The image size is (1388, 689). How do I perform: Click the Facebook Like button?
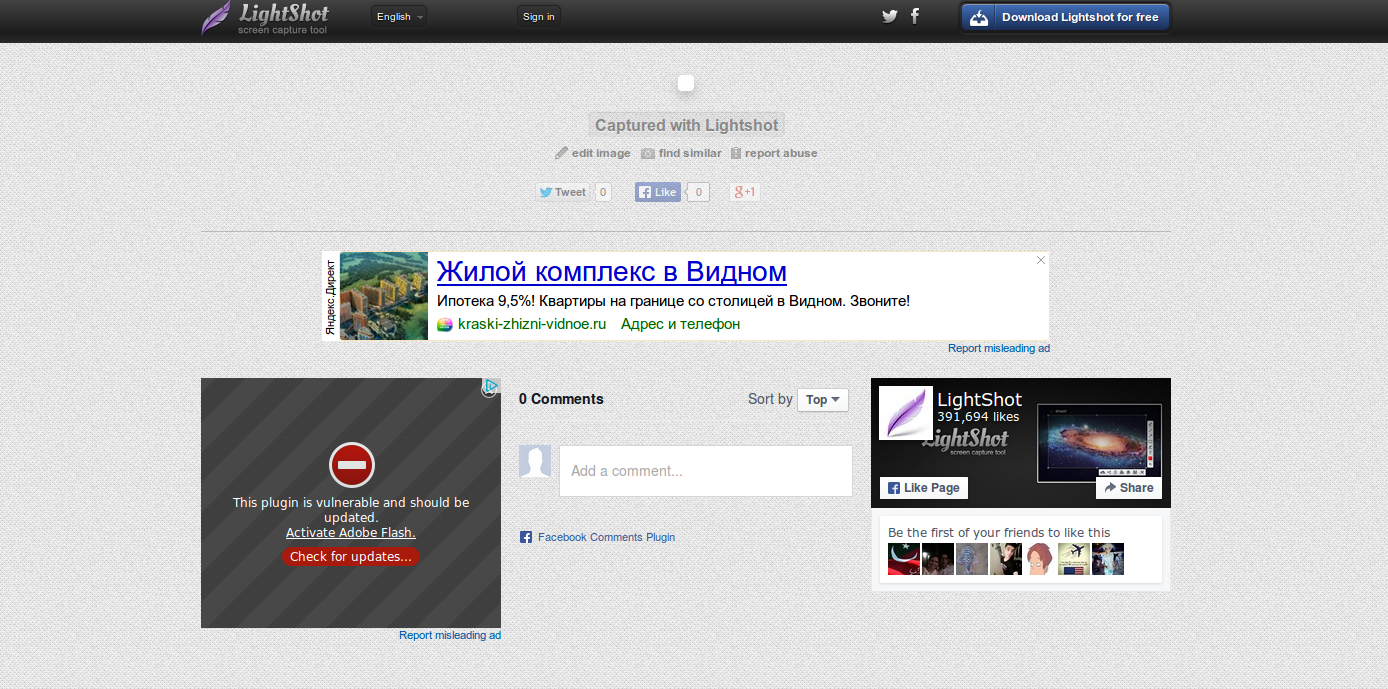click(x=658, y=192)
